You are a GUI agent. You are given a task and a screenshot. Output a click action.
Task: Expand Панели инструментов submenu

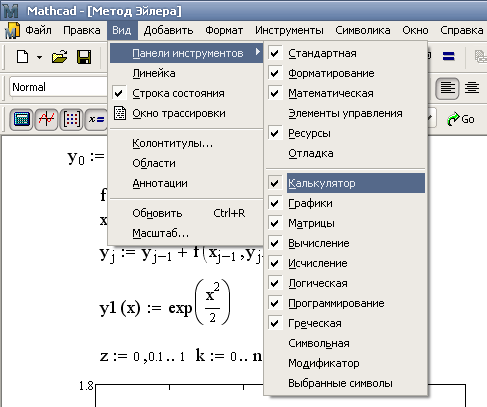pos(186,53)
